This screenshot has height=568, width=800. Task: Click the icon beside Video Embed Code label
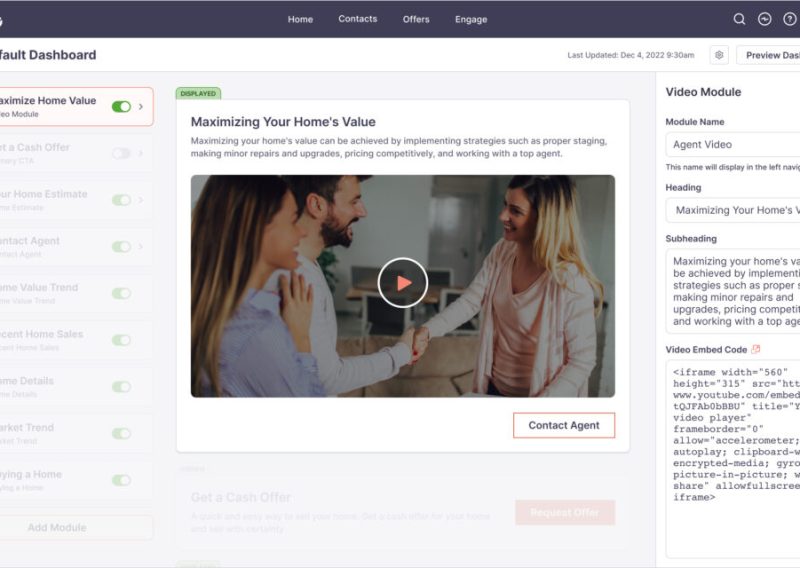(x=756, y=349)
